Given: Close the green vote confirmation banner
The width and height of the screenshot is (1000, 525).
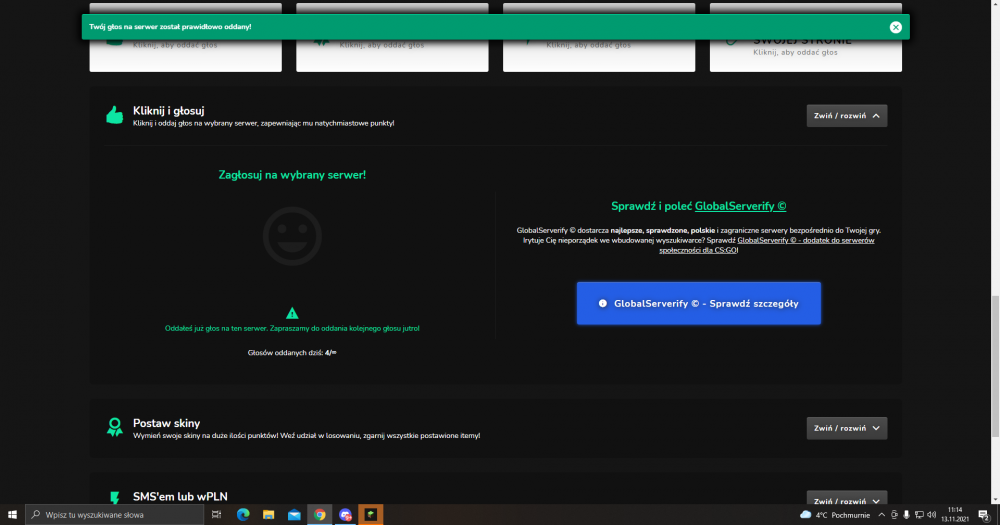Looking at the screenshot, I should pyautogui.click(x=895, y=27).
